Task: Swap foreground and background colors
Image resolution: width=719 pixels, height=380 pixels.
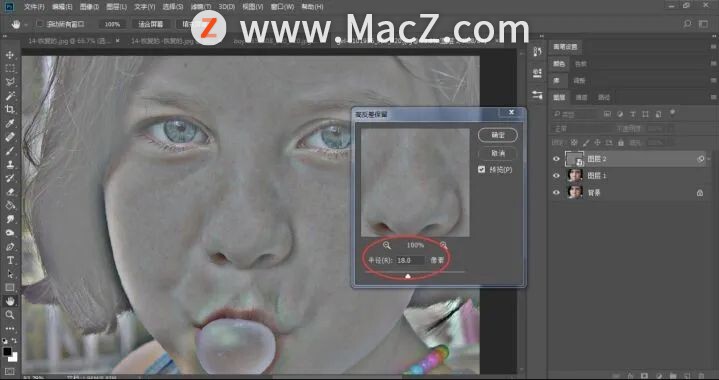Action: coord(14,341)
